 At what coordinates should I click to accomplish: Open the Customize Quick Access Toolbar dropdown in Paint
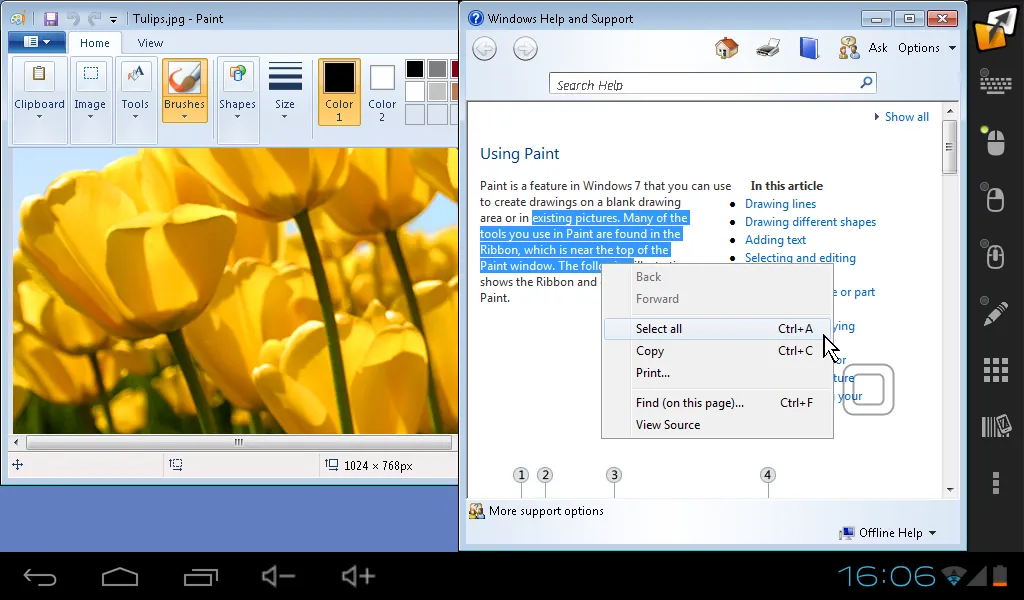[x=113, y=20]
